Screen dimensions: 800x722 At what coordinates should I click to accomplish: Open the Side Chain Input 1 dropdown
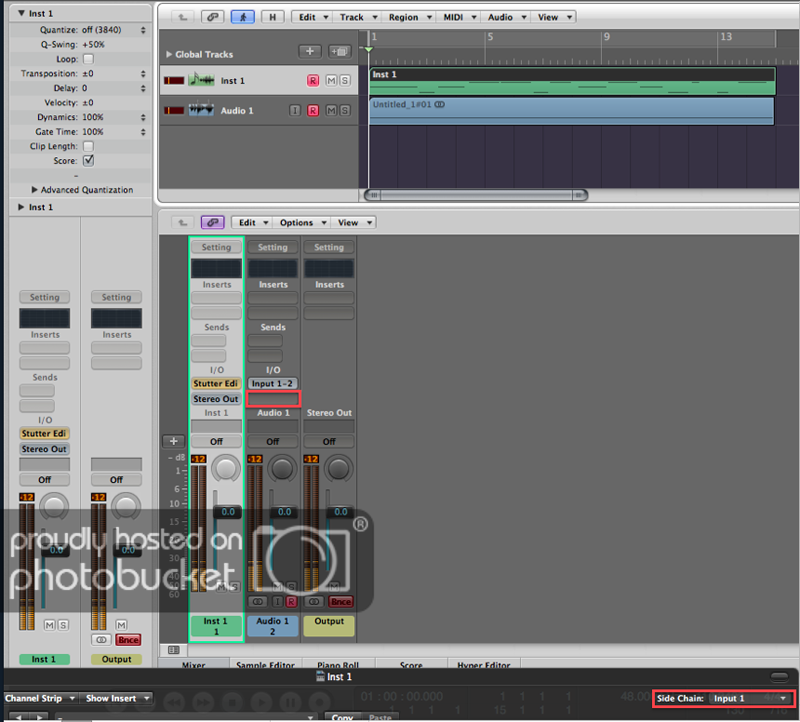[750, 698]
